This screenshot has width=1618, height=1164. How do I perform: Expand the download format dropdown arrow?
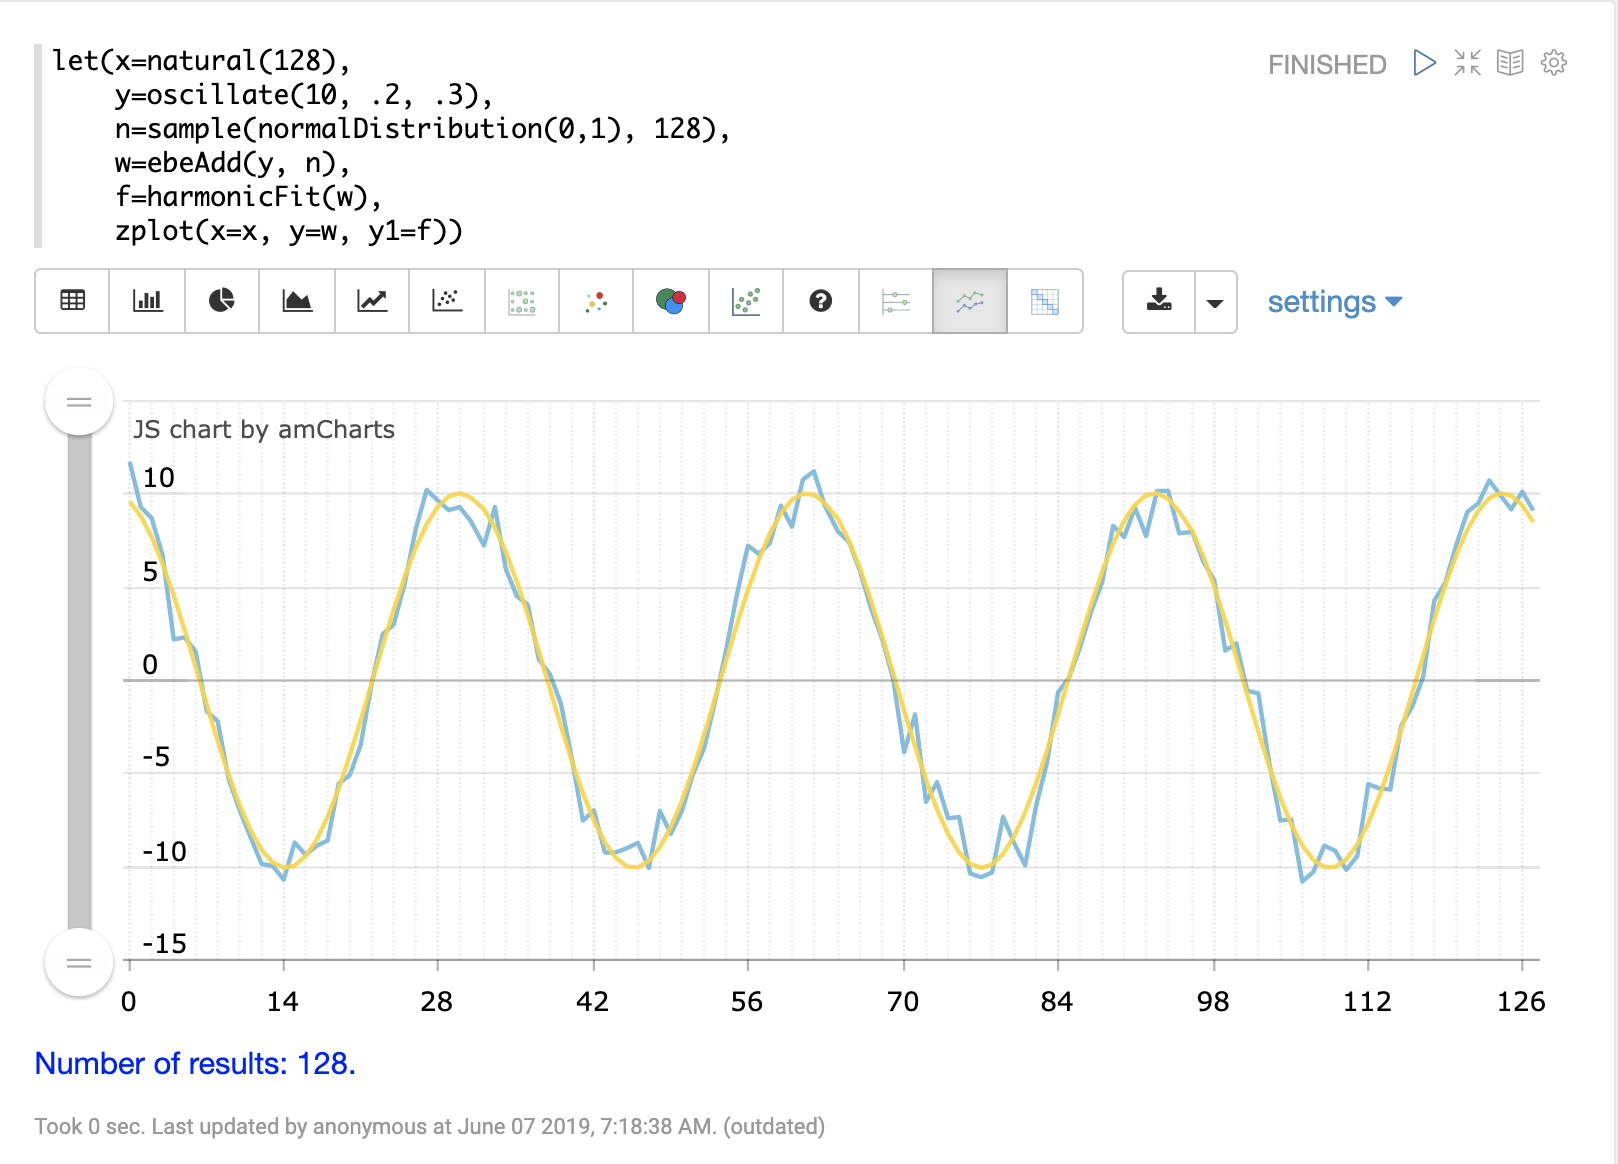[1215, 302]
